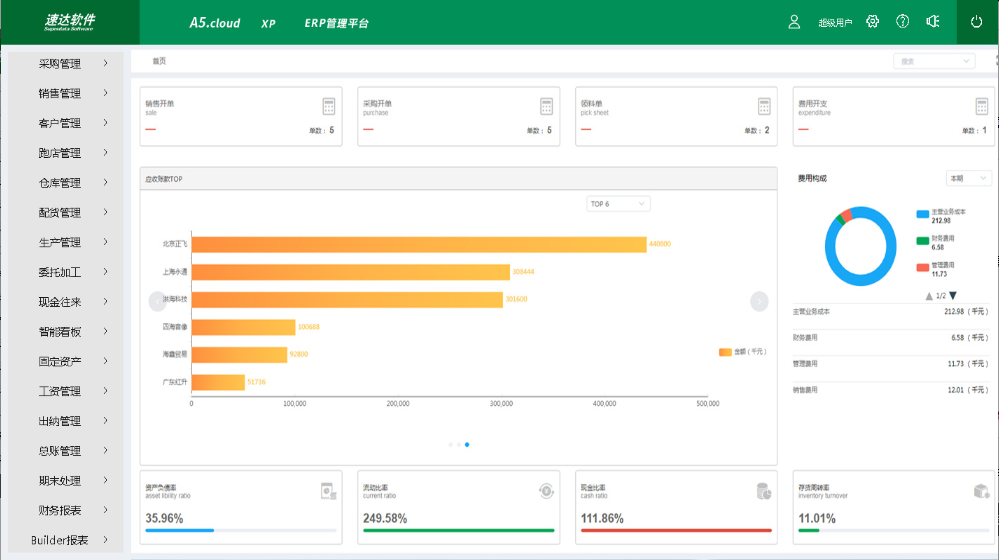Click the plug icon in the header
The width and height of the screenshot is (999, 560).
933,22
